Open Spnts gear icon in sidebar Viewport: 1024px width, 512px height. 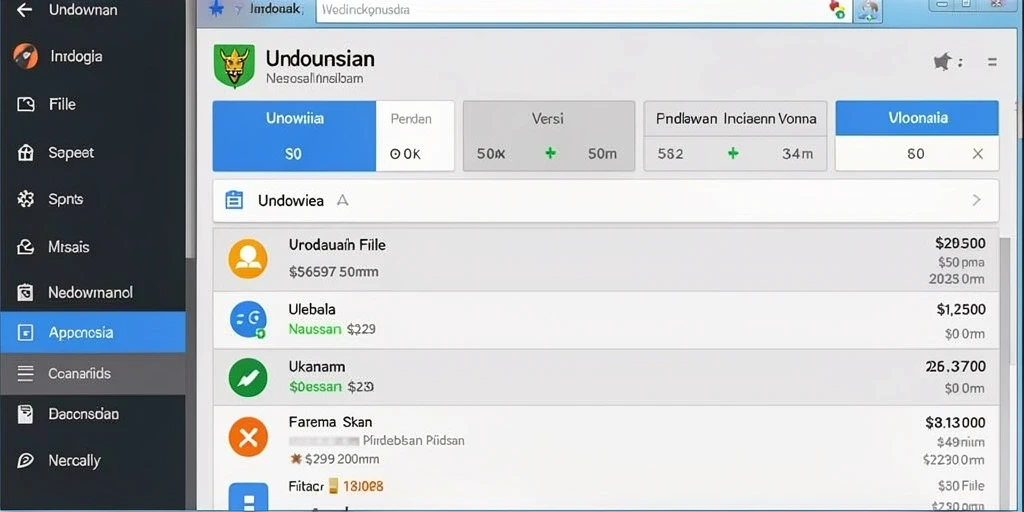(25, 199)
